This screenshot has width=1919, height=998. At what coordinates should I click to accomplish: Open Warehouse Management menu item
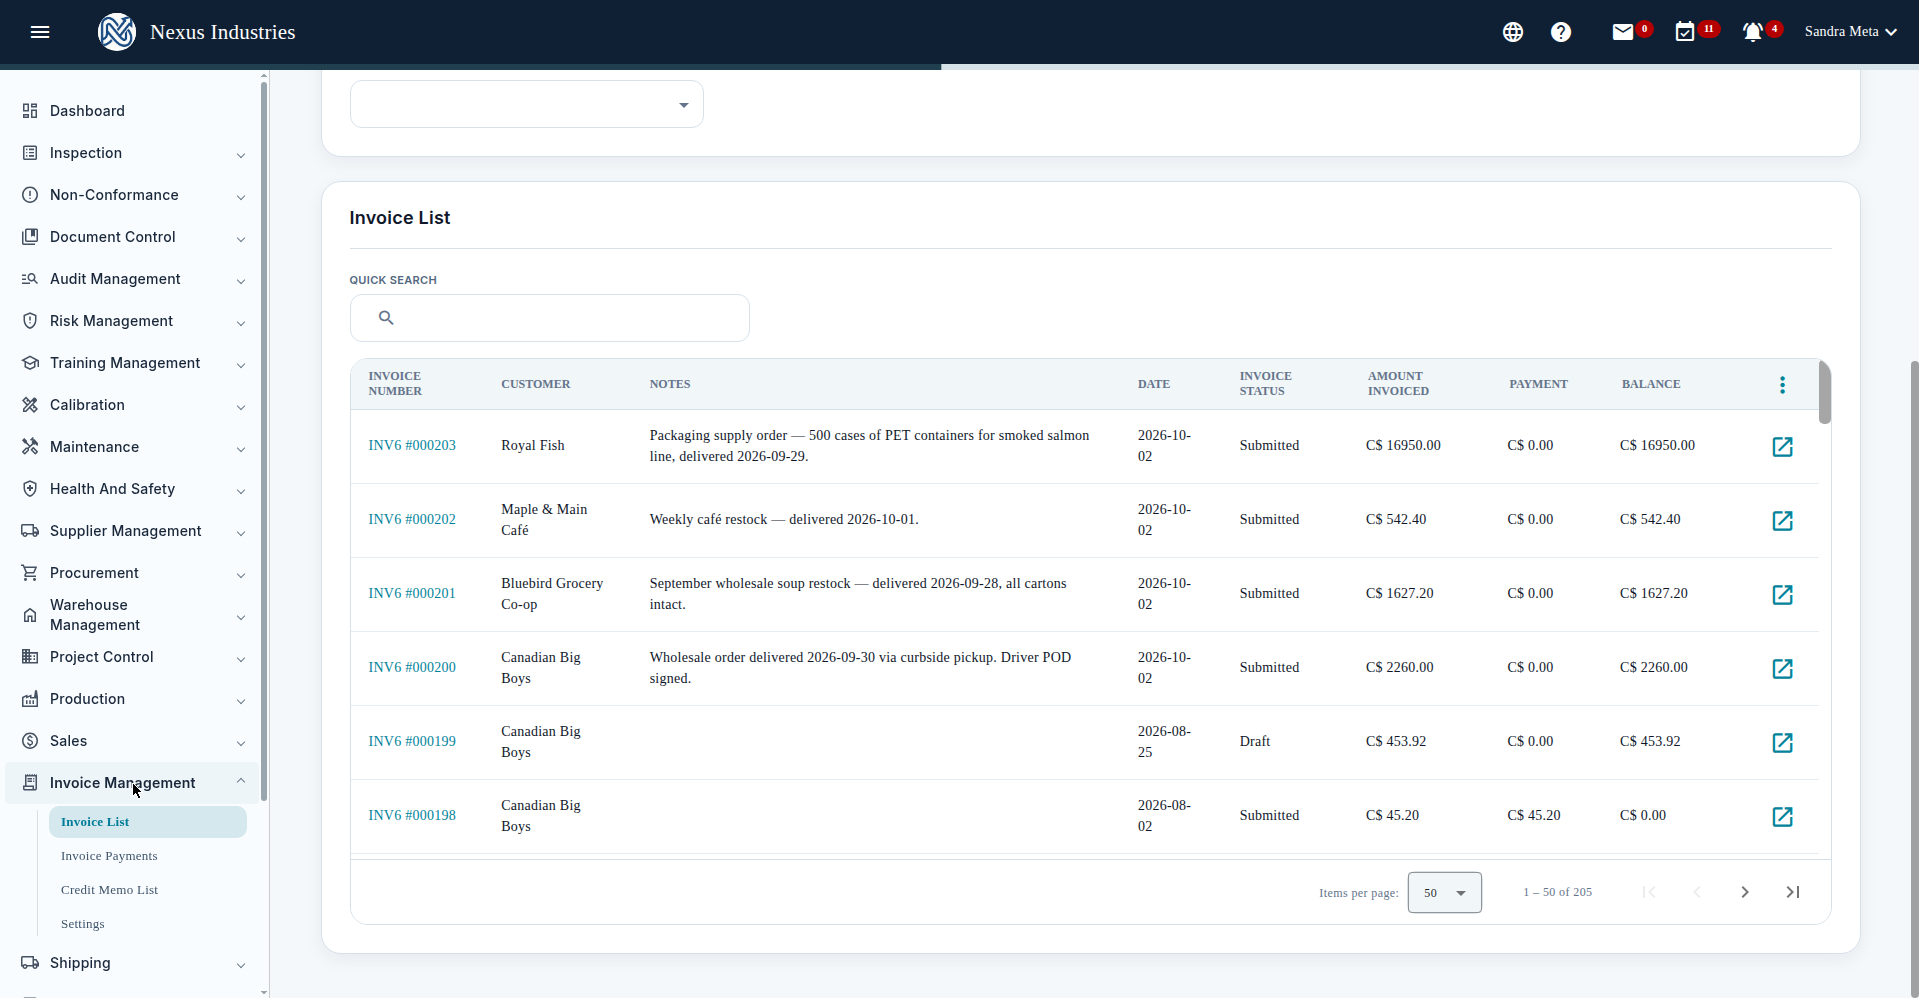tap(131, 615)
